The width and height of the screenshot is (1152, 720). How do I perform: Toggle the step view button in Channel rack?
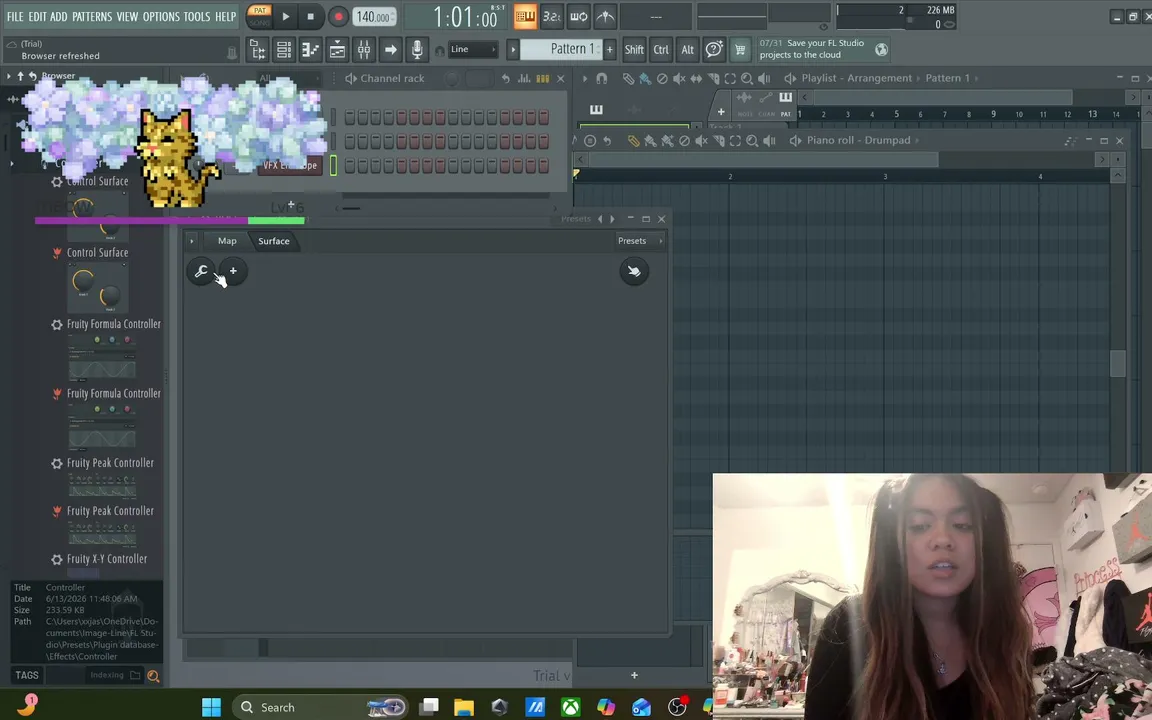coord(542,78)
